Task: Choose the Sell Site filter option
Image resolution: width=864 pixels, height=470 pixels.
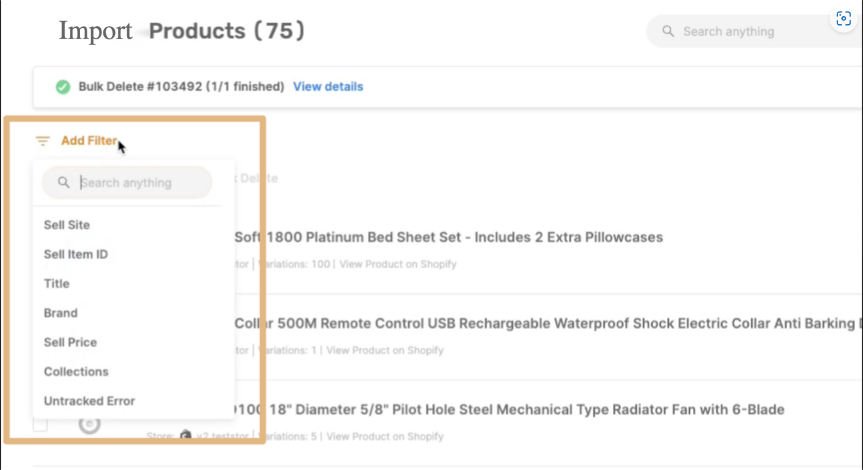Action: pos(67,225)
